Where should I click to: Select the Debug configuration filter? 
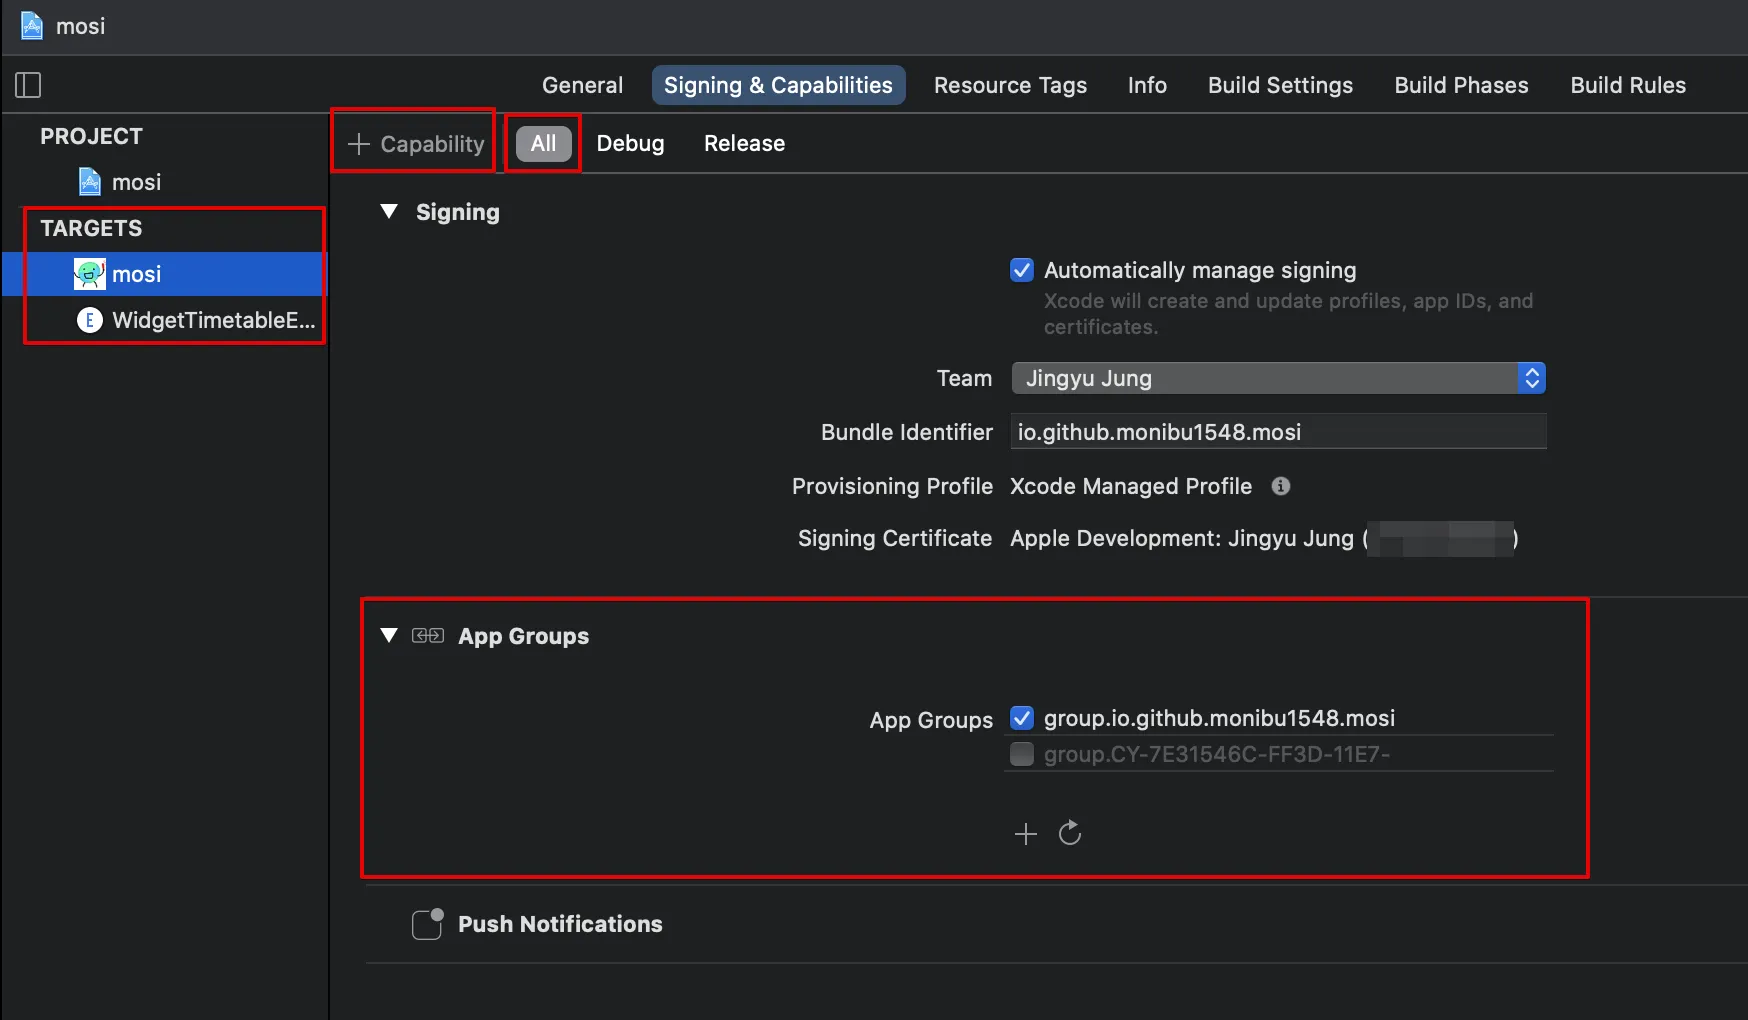(630, 143)
